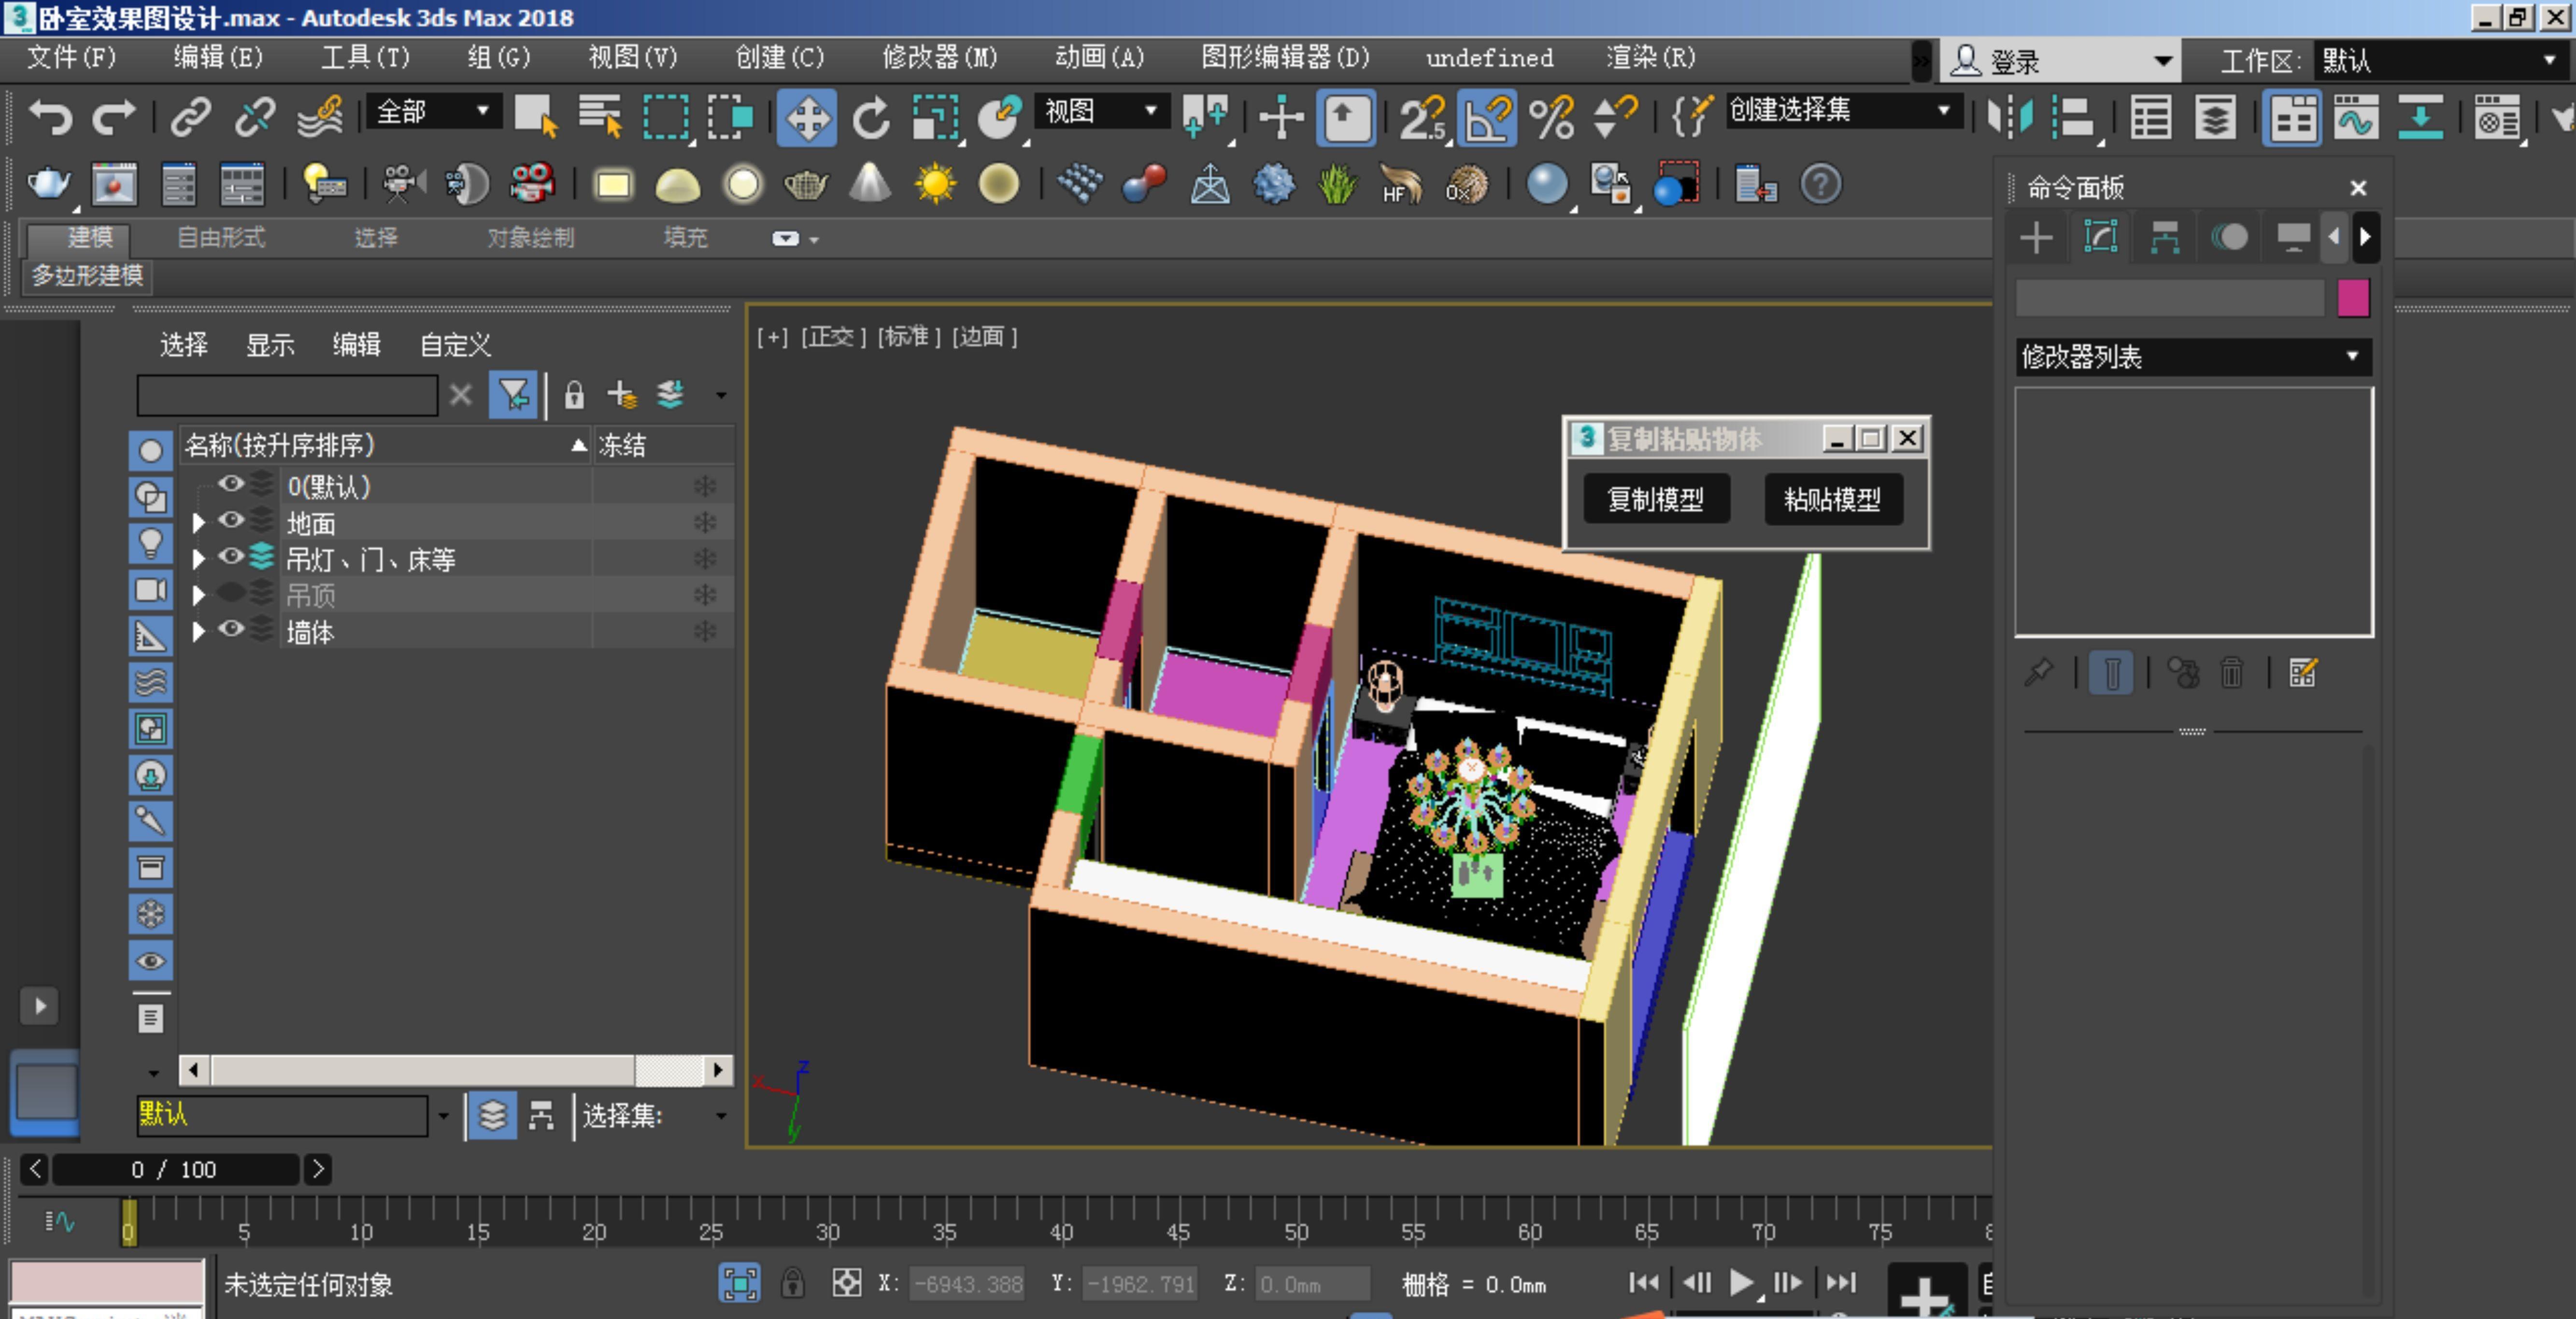2576x1319 pixels.
Task: Switch to the 自由形式 ribbon tab
Action: tap(221, 237)
